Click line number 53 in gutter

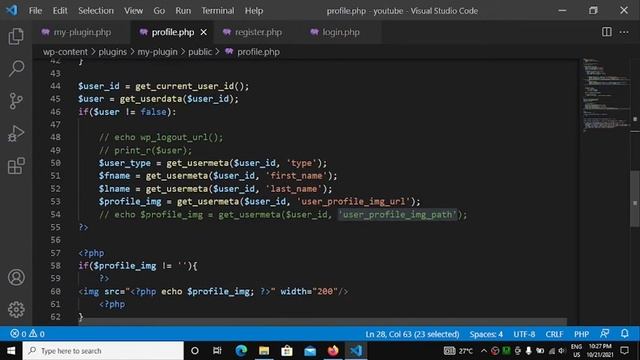pyautogui.click(x=55, y=201)
